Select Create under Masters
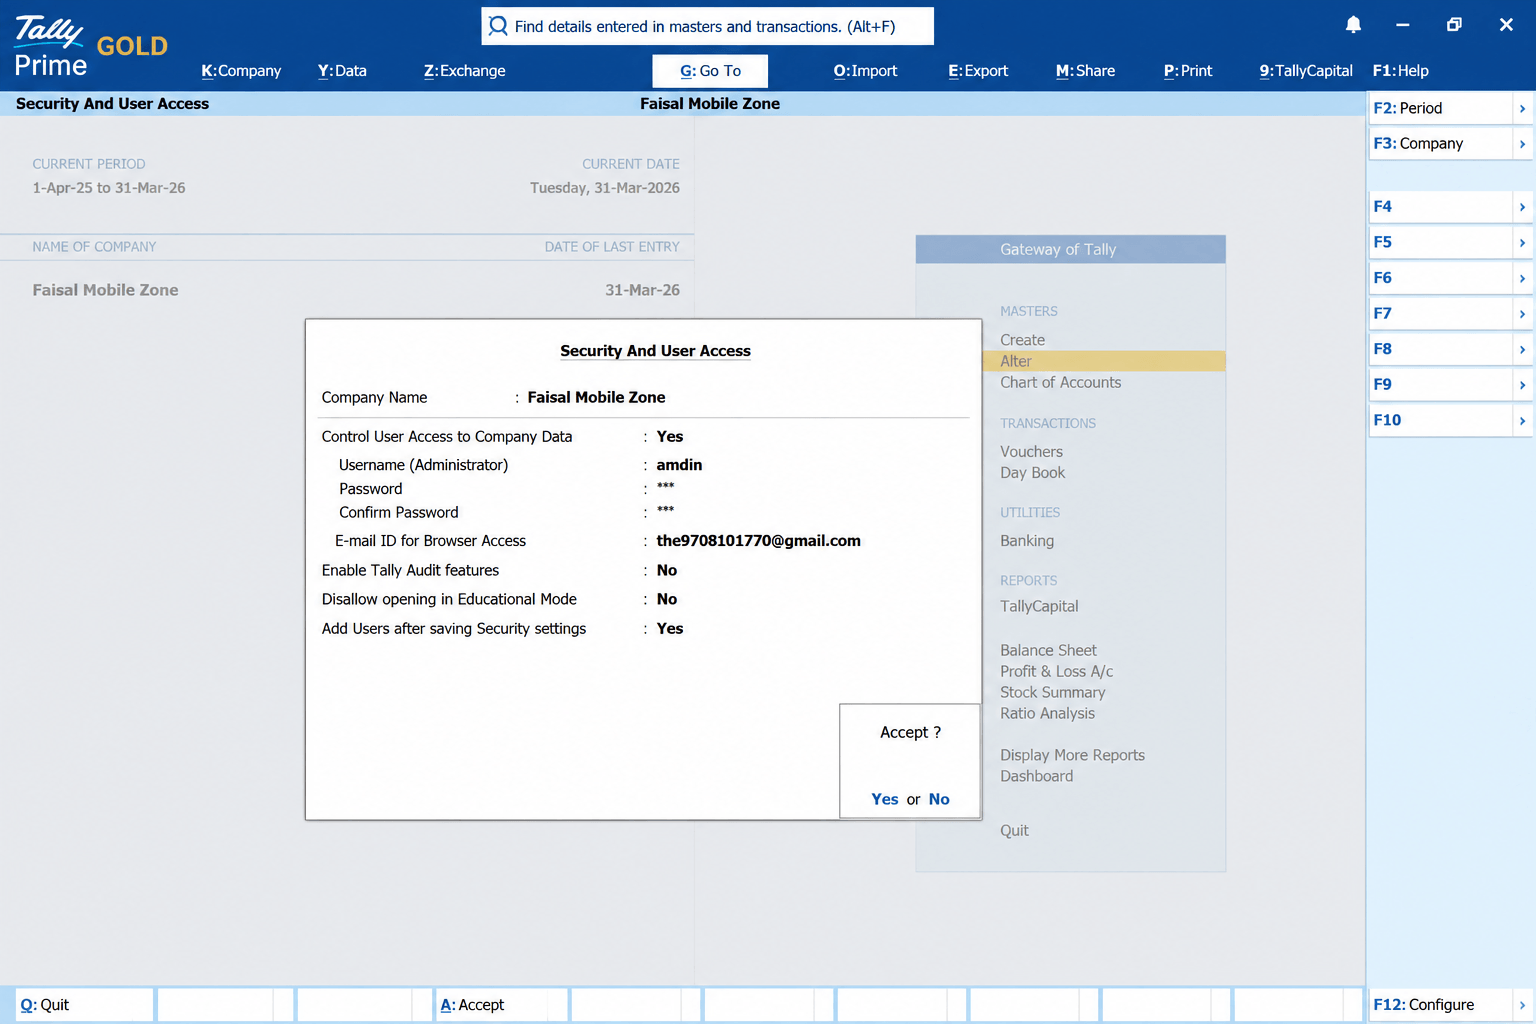This screenshot has height=1024, width=1536. coord(1022,340)
